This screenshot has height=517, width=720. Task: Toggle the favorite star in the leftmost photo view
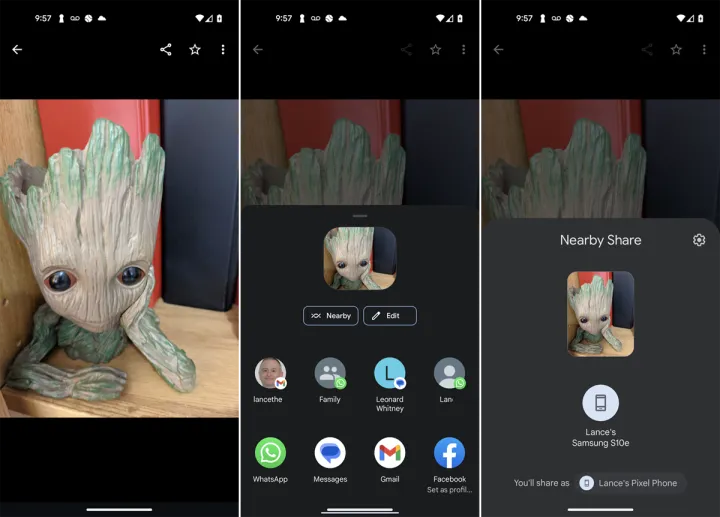(x=195, y=50)
